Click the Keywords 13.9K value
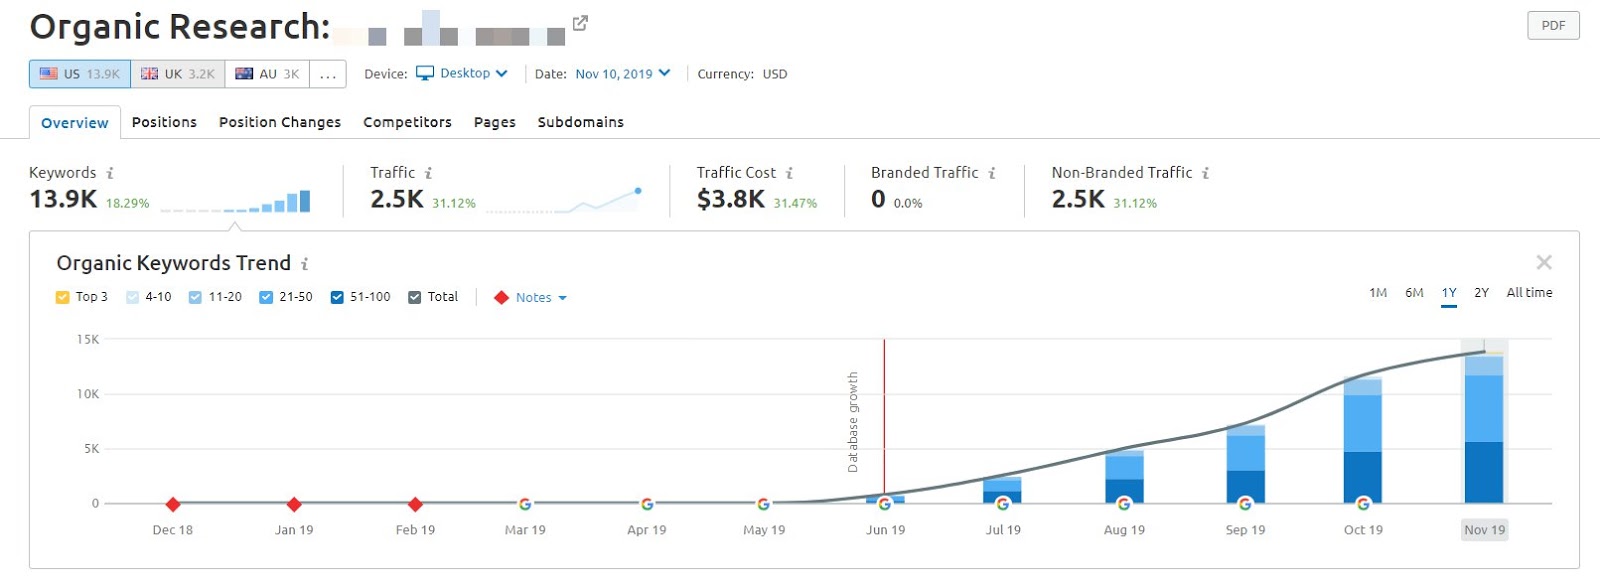 (x=63, y=199)
